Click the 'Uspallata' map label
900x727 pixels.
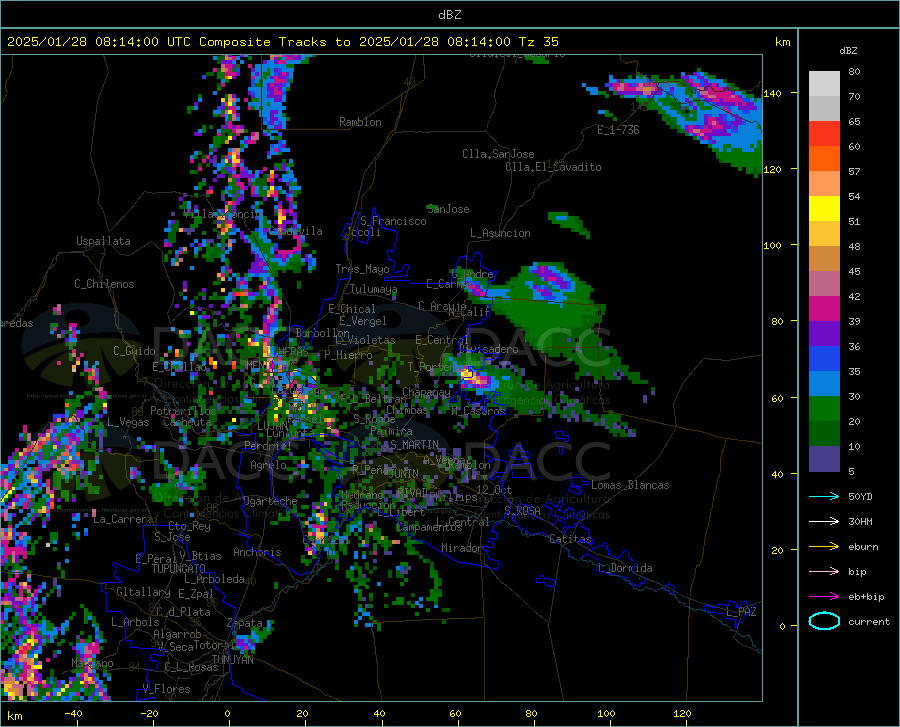coord(103,241)
